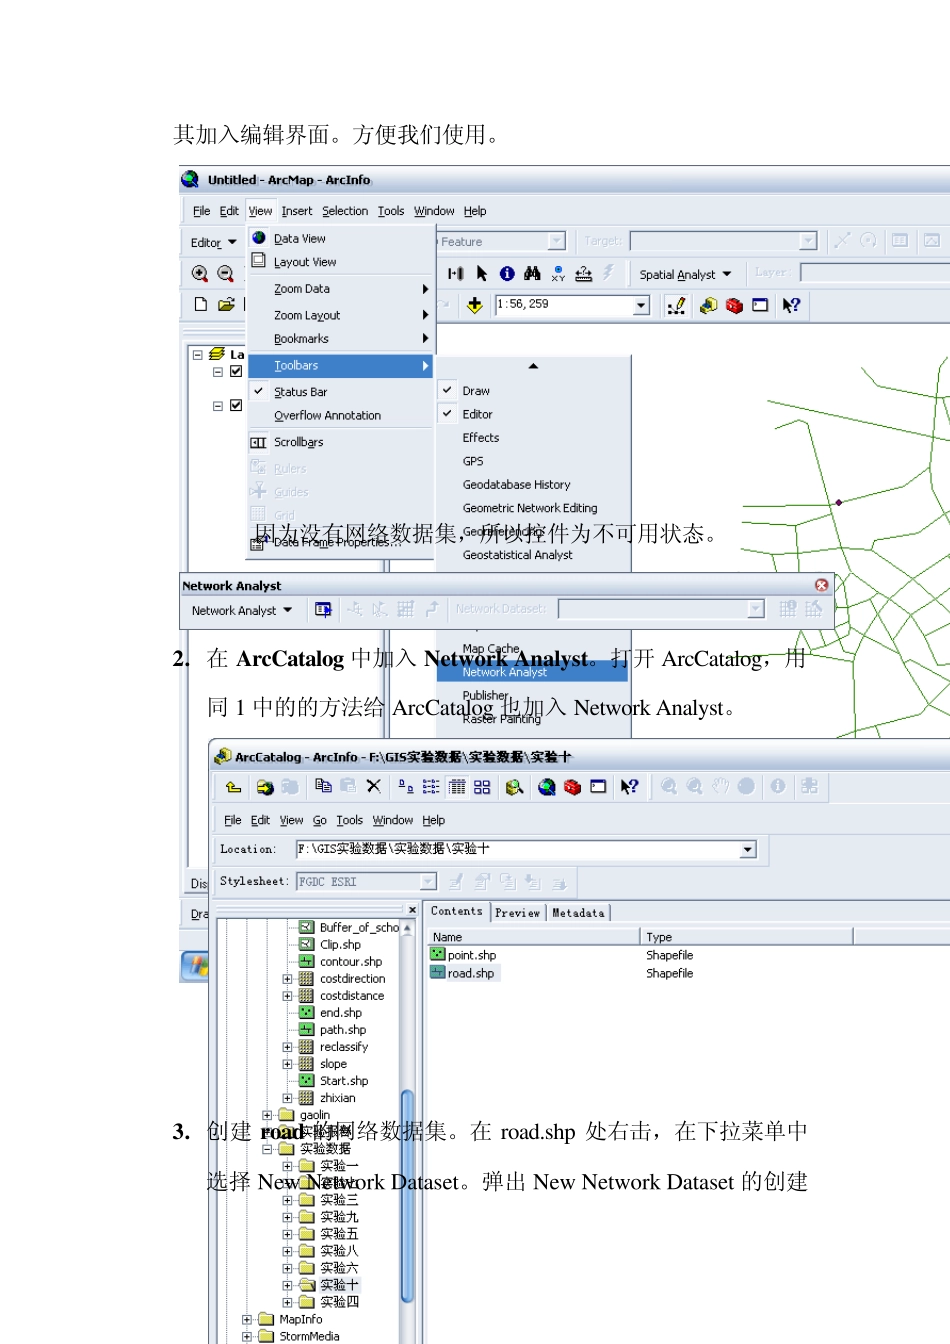Screen dimensions: 950x1344
Task: Select the point.shp file in Contents
Action: click(x=463, y=955)
